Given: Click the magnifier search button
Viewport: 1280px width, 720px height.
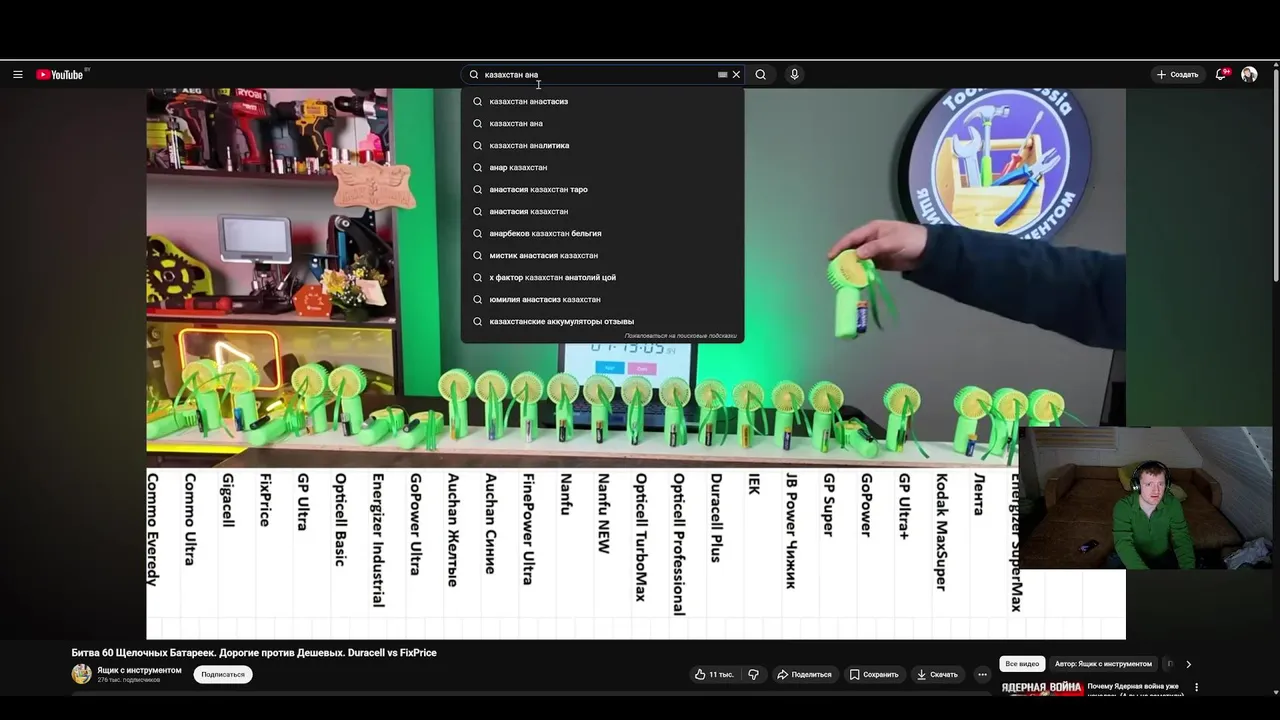Looking at the screenshot, I should [761, 75].
